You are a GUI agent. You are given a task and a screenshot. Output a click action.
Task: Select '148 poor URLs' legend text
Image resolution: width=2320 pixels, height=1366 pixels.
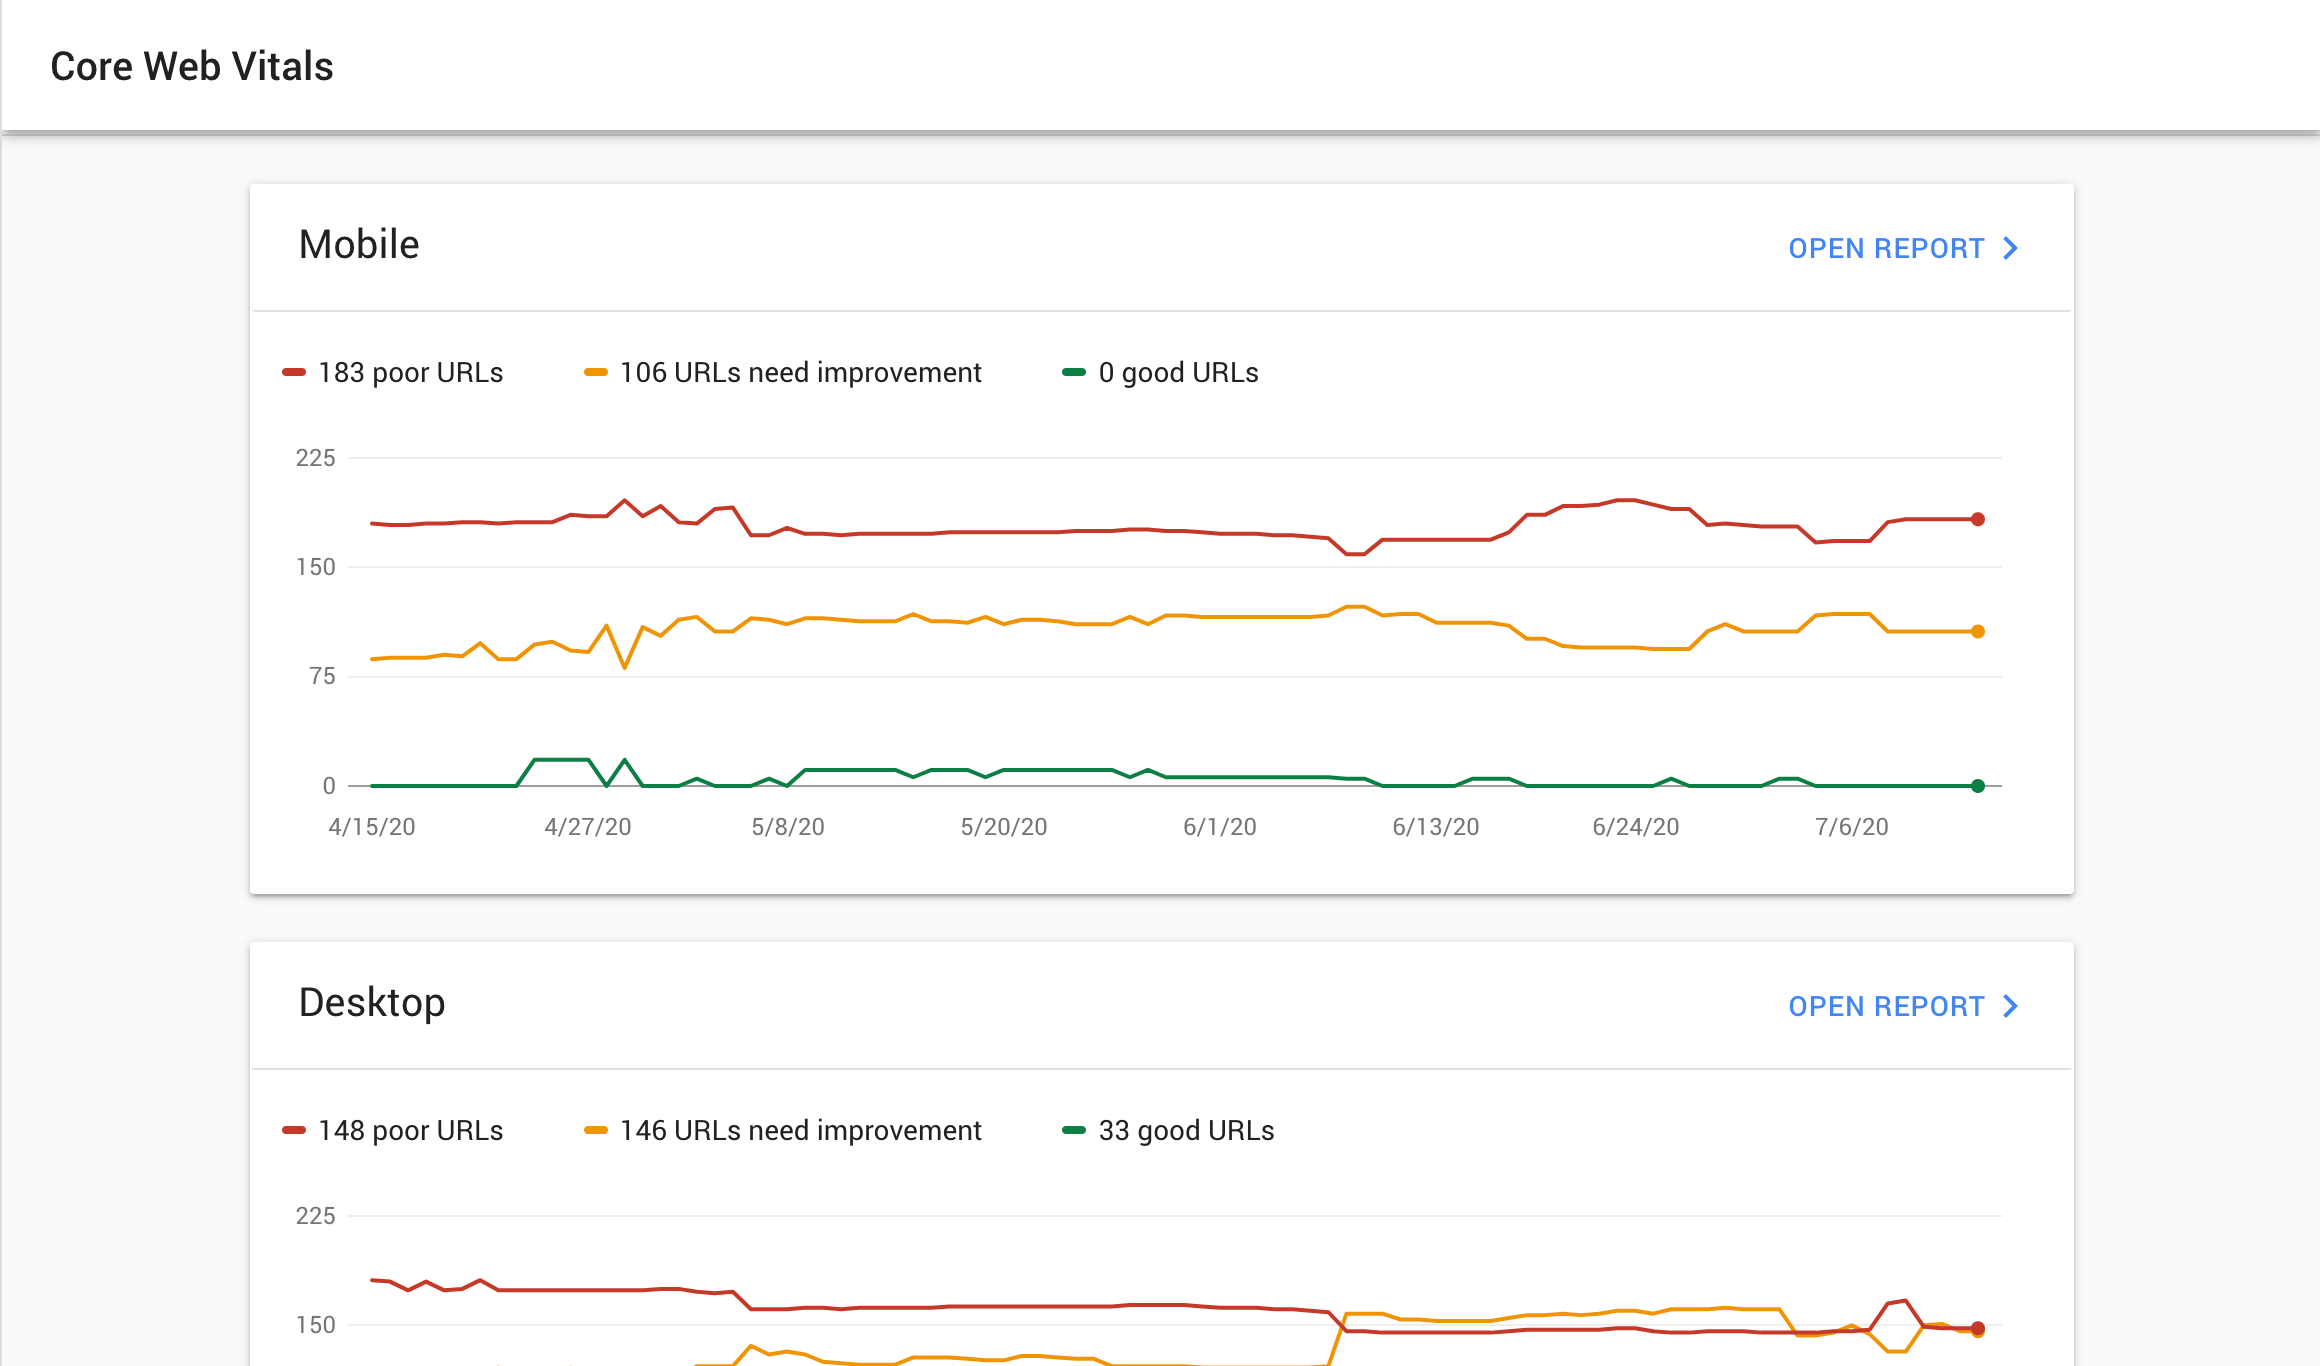pyautogui.click(x=410, y=1131)
